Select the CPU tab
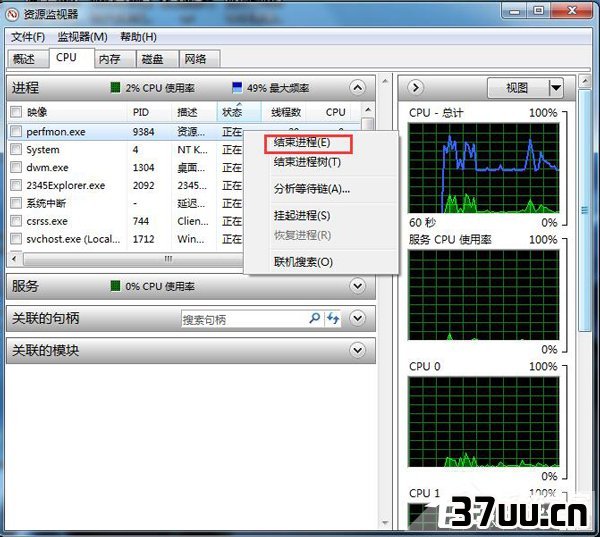Image resolution: width=600 pixels, height=537 pixels. 71,58
